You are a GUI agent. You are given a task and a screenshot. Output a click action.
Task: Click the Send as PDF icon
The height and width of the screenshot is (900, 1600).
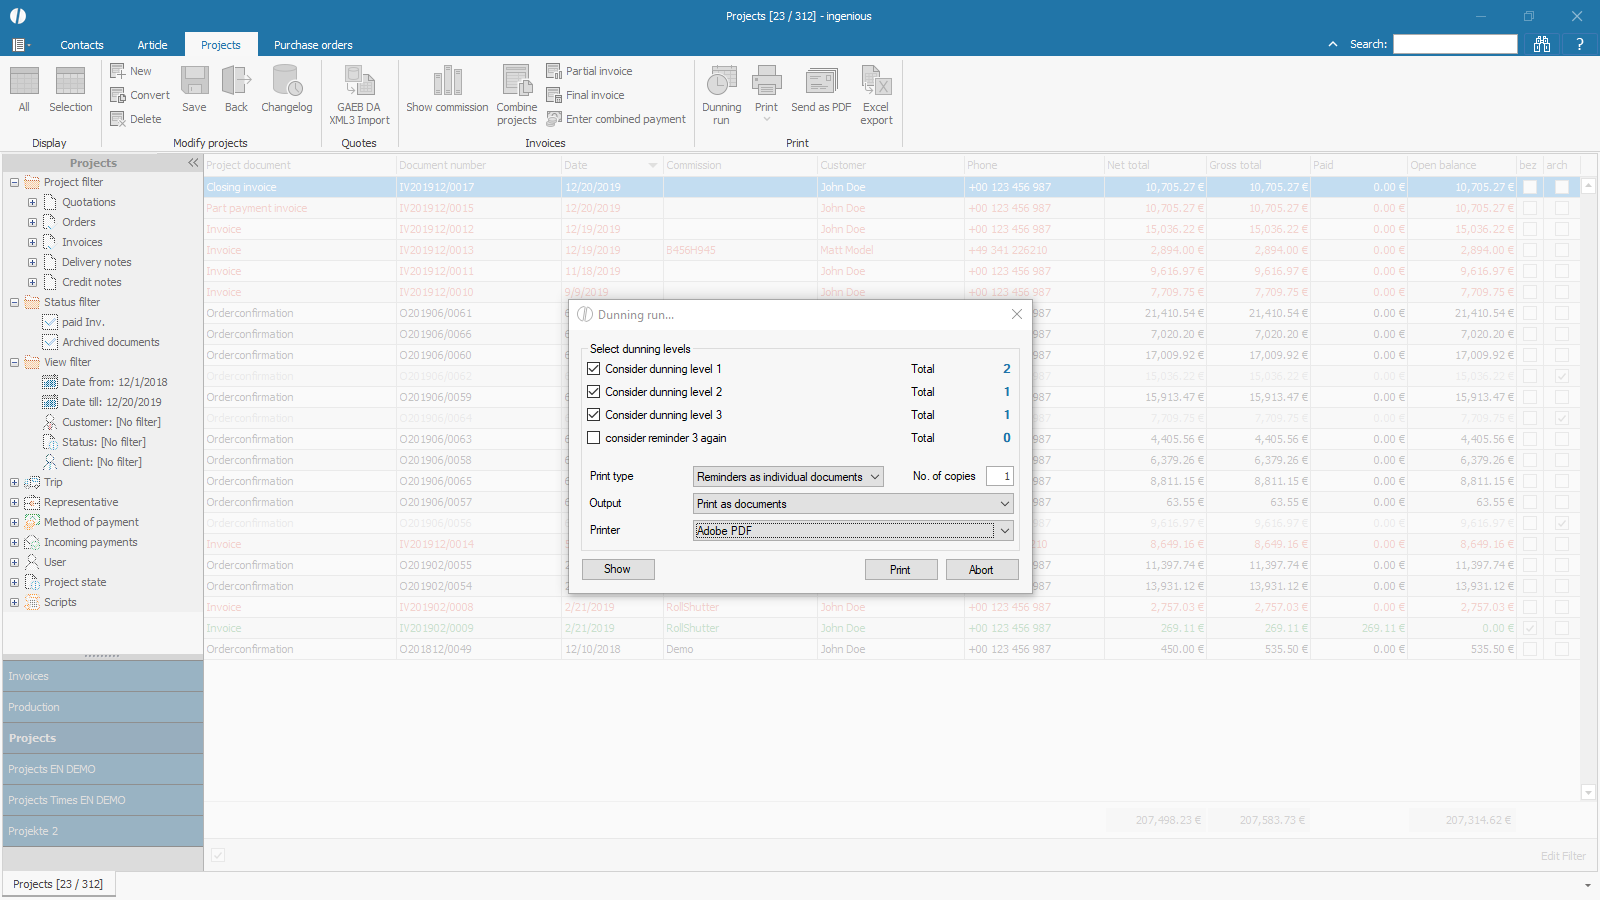click(x=821, y=82)
